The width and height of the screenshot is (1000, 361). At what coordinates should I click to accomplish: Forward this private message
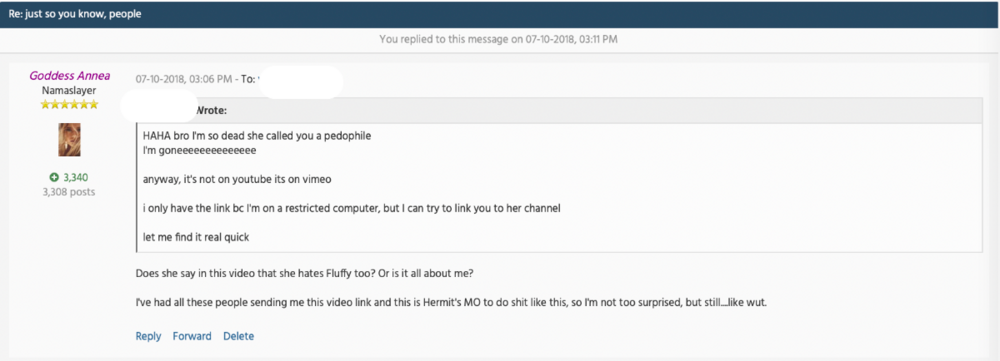[192, 336]
